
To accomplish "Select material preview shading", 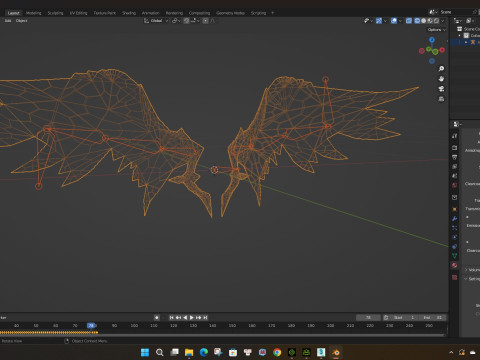I will [x=430, y=21].
